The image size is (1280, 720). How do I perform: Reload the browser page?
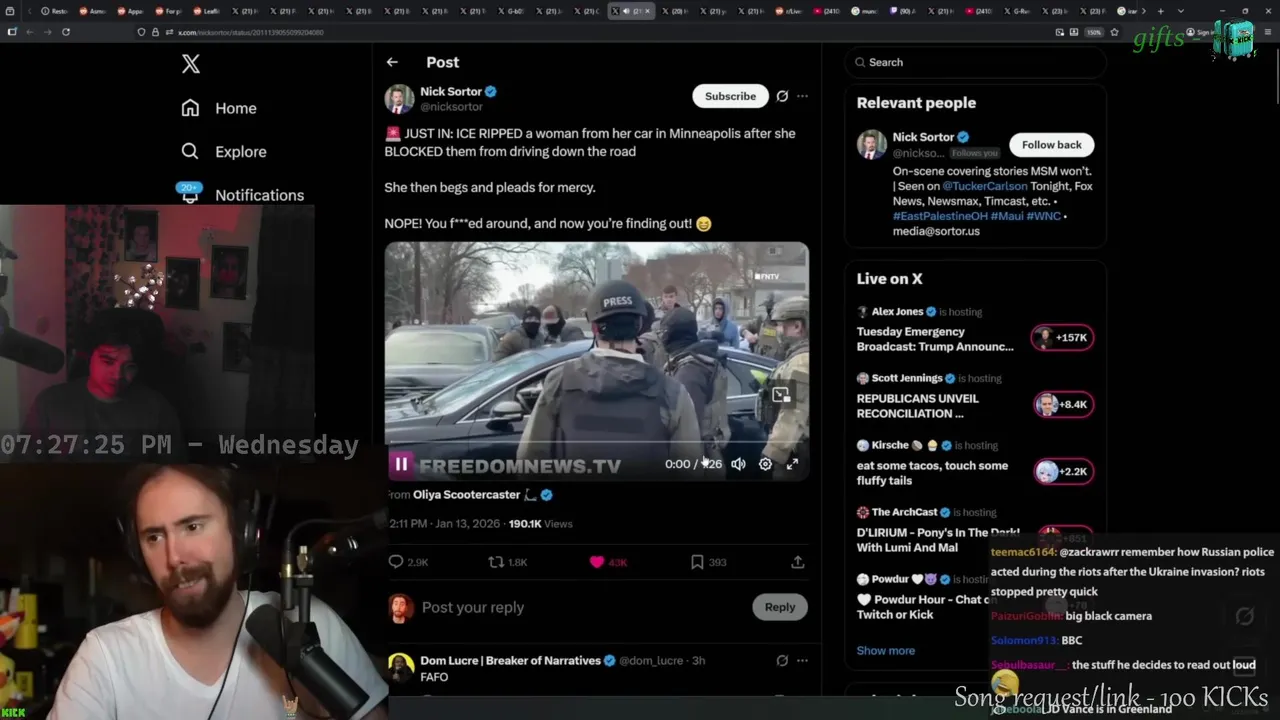[65, 32]
